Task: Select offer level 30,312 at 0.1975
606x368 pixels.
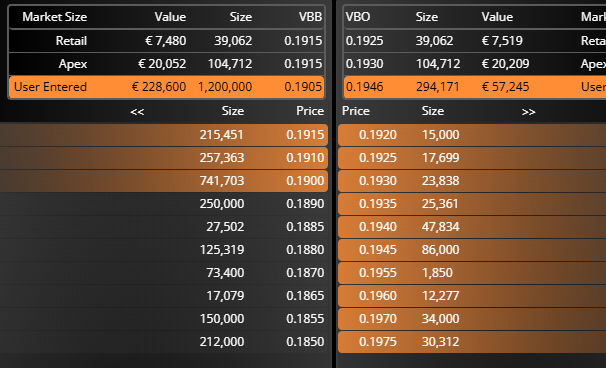Action: [472, 342]
